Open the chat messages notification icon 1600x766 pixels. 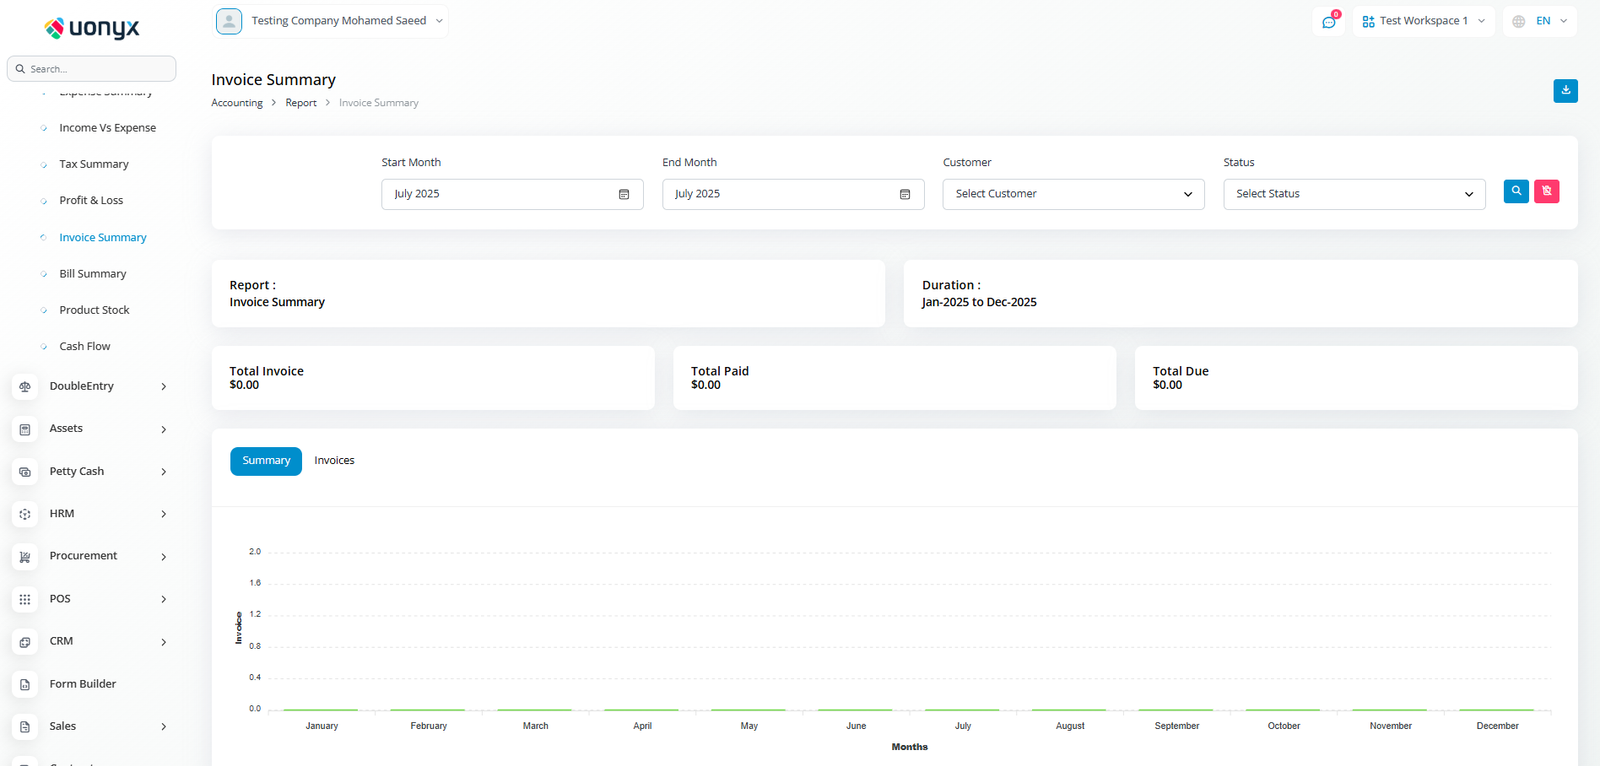pos(1328,21)
